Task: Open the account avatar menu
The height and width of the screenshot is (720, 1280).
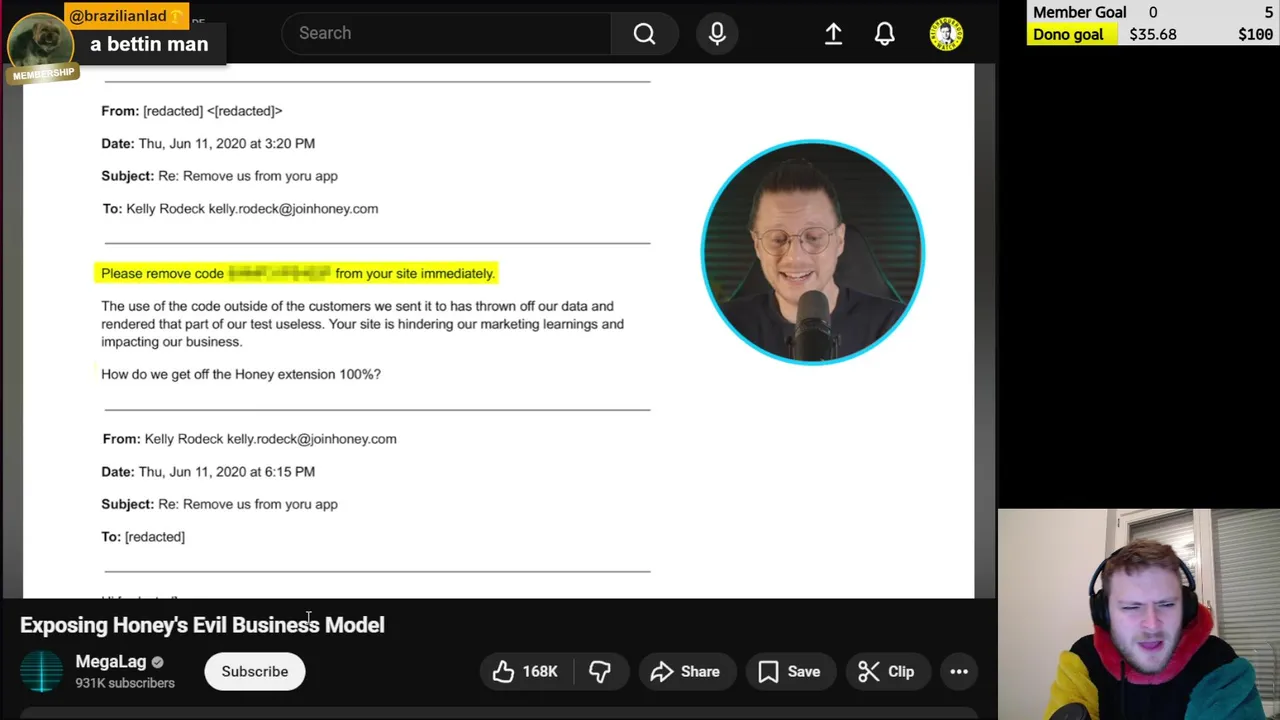Action: point(946,34)
